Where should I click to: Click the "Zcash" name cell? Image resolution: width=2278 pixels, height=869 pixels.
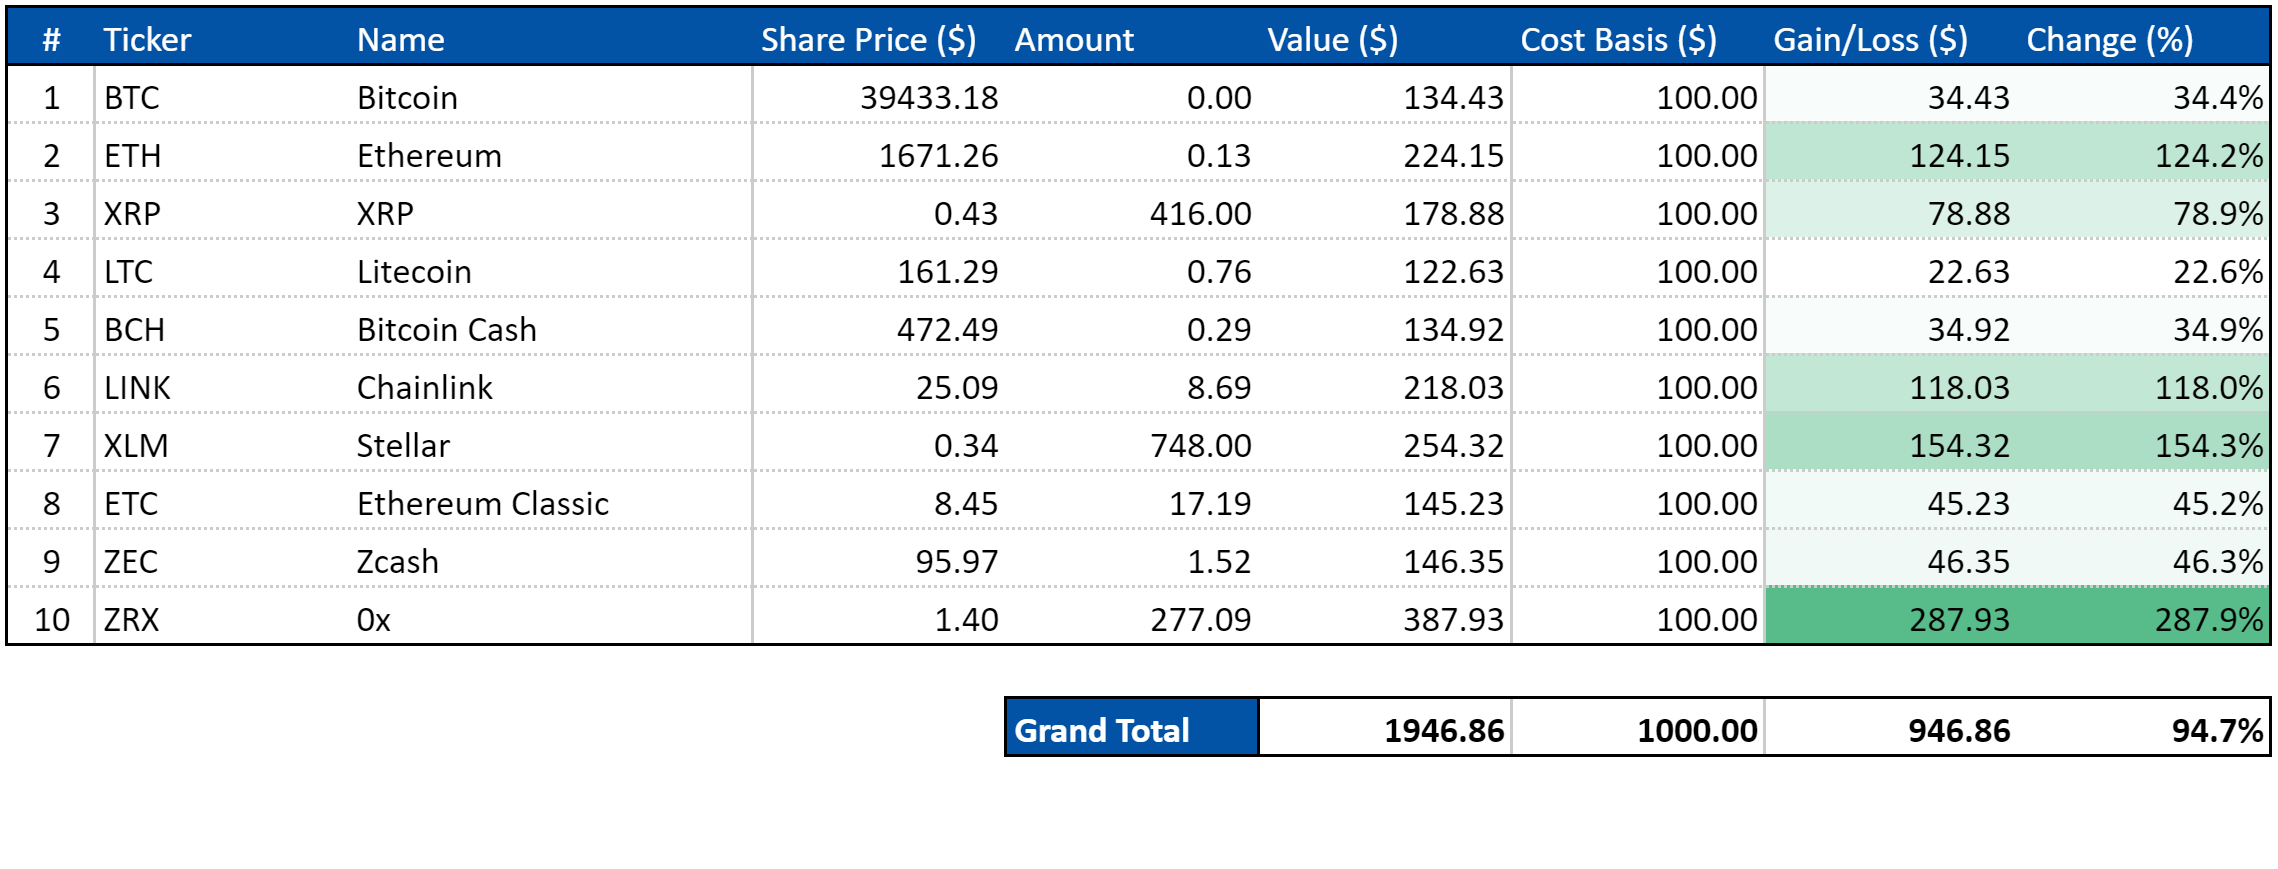(398, 562)
